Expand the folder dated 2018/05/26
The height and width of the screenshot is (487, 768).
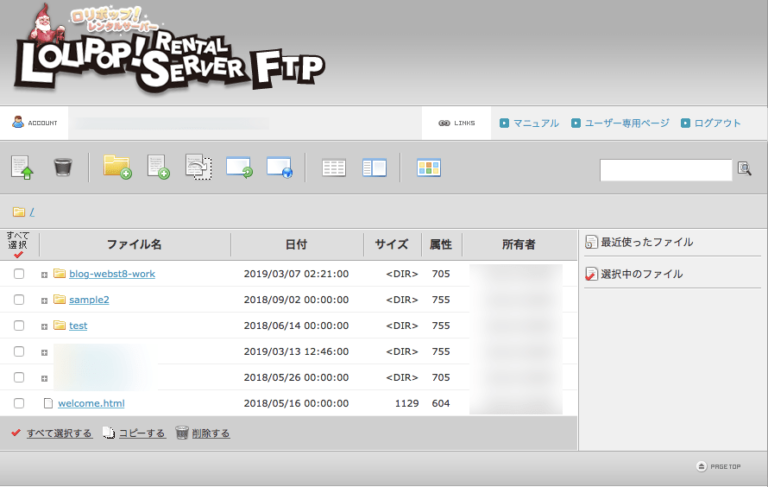coord(44,379)
